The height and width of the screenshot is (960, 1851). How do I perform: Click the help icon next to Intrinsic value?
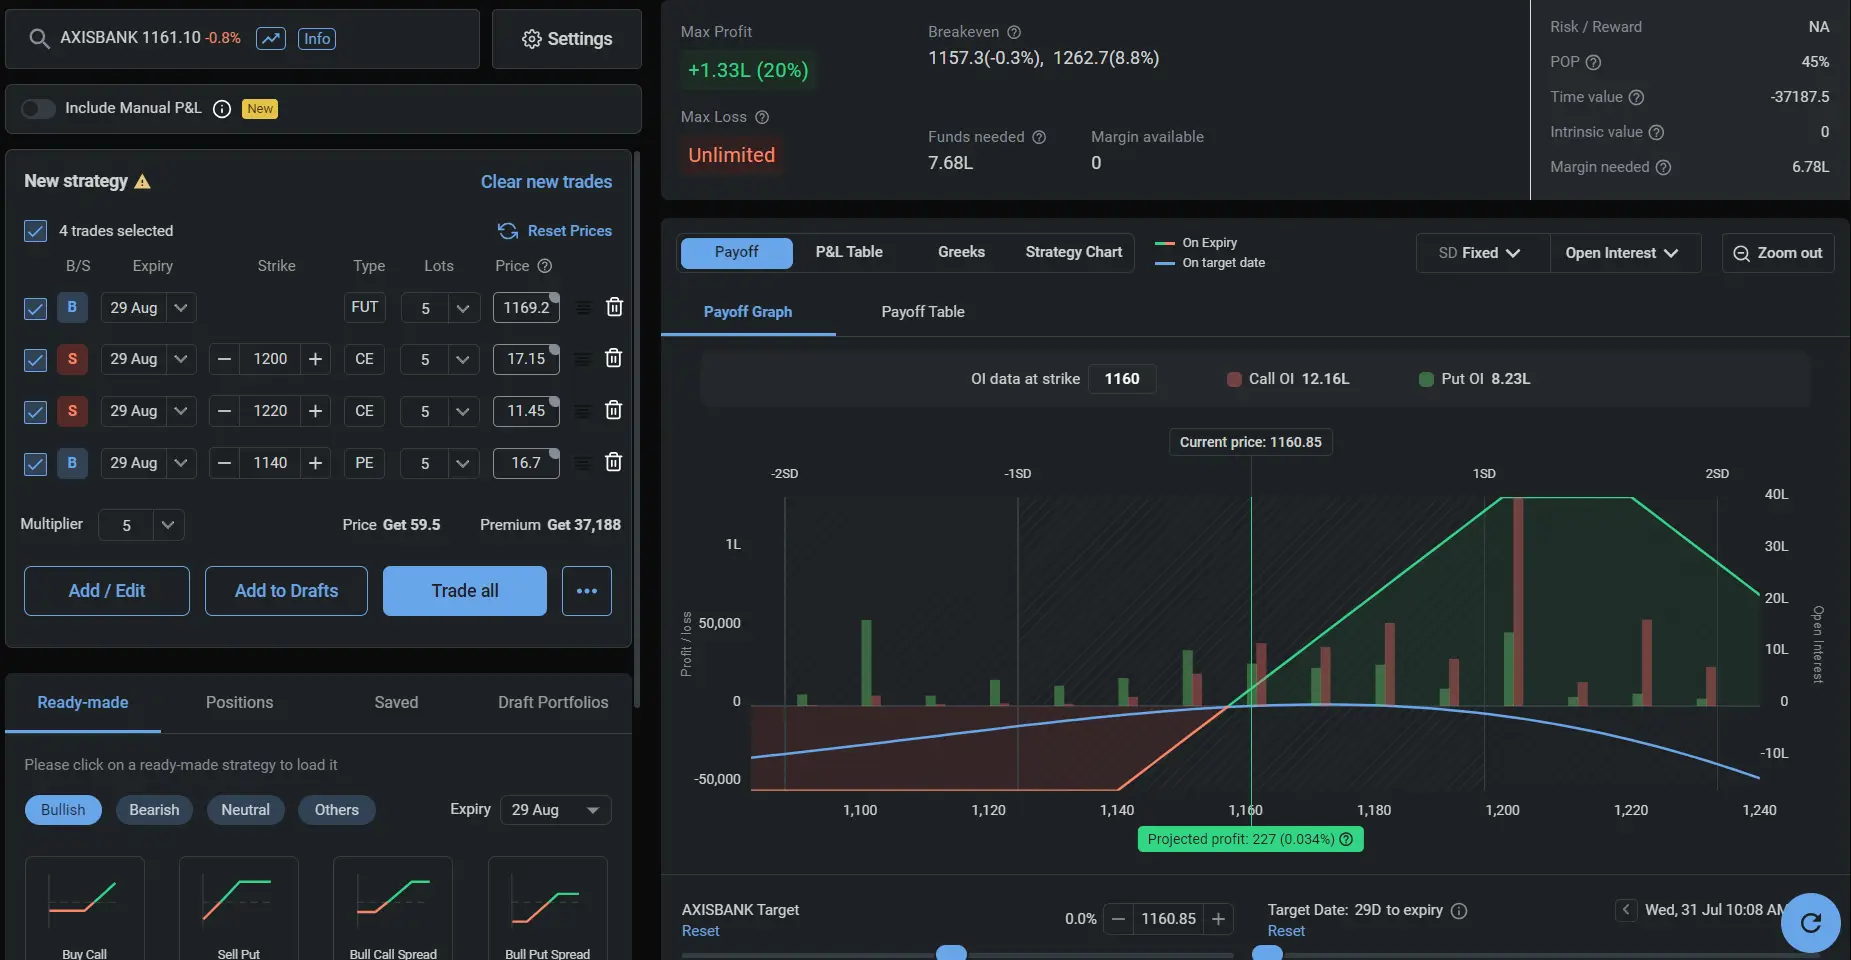coord(1656,132)
